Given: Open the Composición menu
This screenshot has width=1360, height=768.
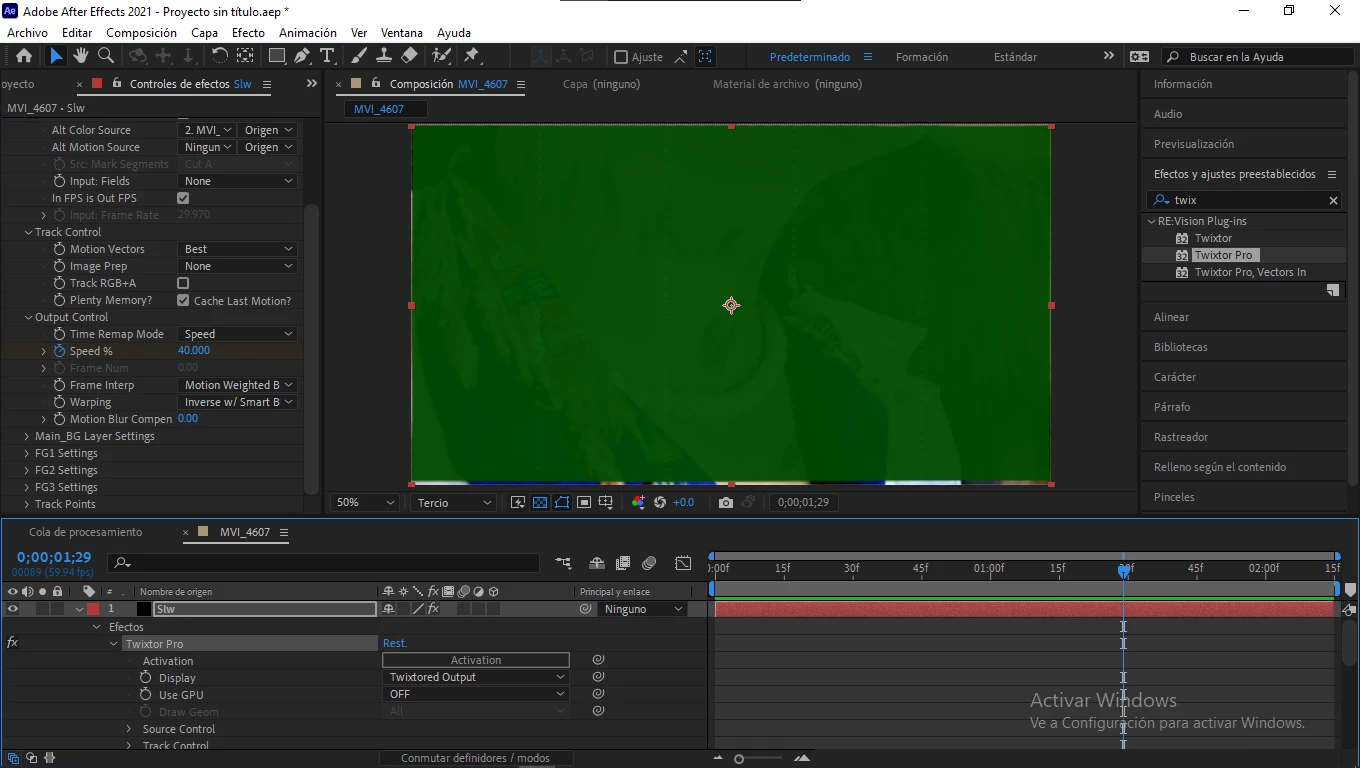Looking at the screenshot, I should (141, 33).
